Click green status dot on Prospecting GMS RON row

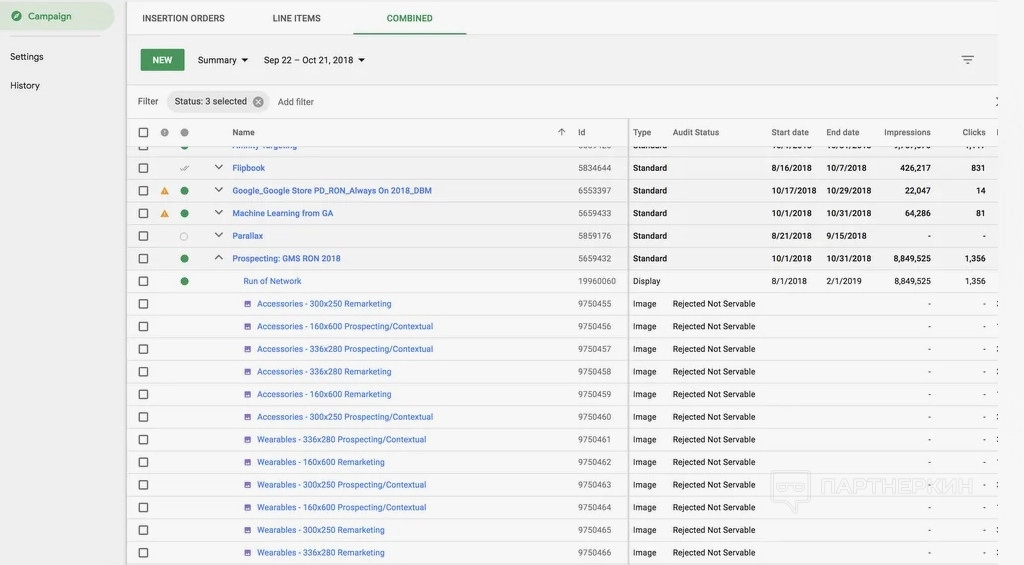coord(185,259)
